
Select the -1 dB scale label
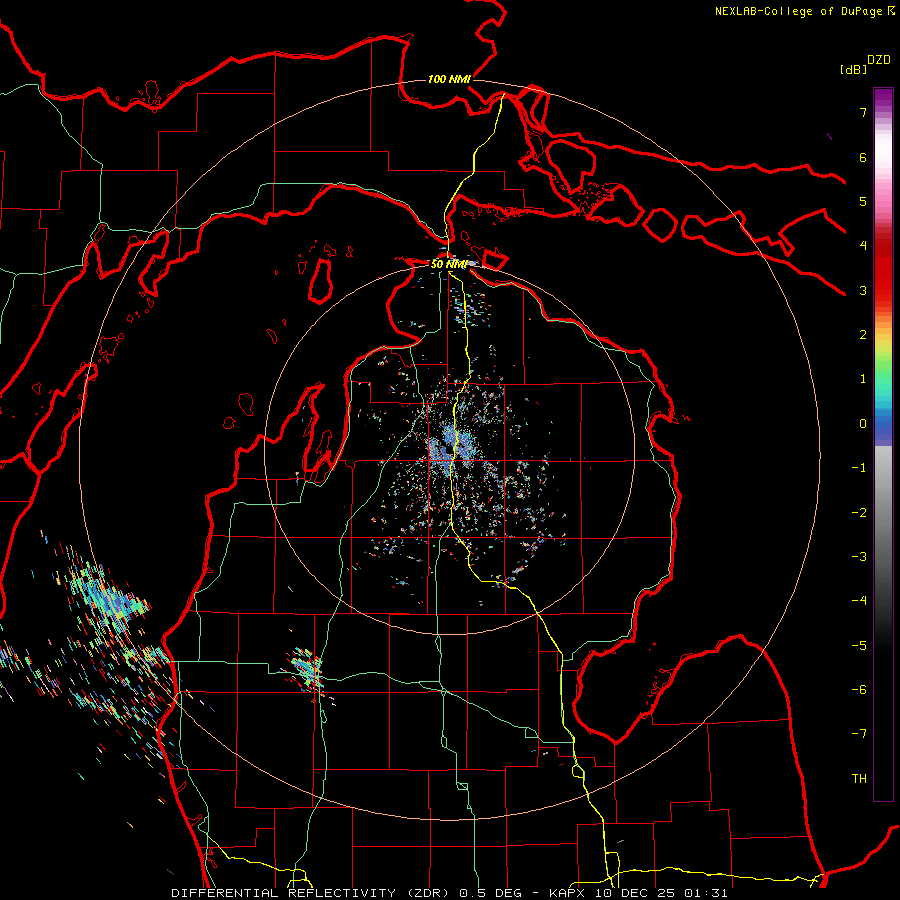pyautogui.click(x=859, y=468)
